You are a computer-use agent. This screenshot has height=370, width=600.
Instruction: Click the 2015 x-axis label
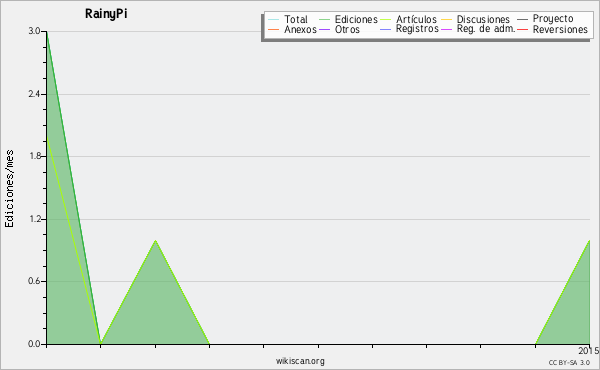pyautogui.click(x=589, y=350)
